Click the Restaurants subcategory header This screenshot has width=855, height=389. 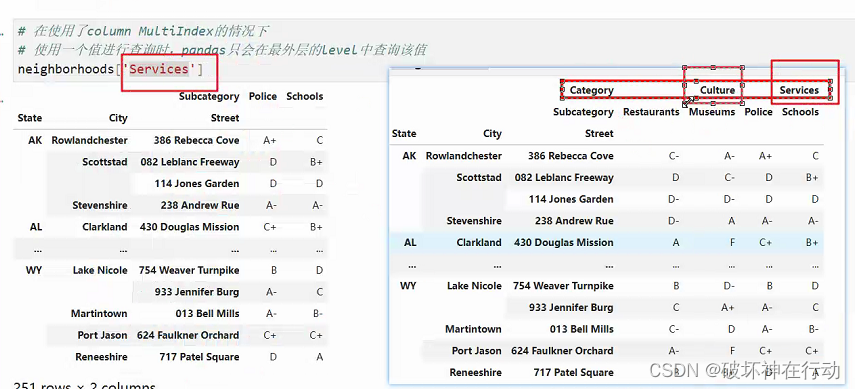click(651, 112)
